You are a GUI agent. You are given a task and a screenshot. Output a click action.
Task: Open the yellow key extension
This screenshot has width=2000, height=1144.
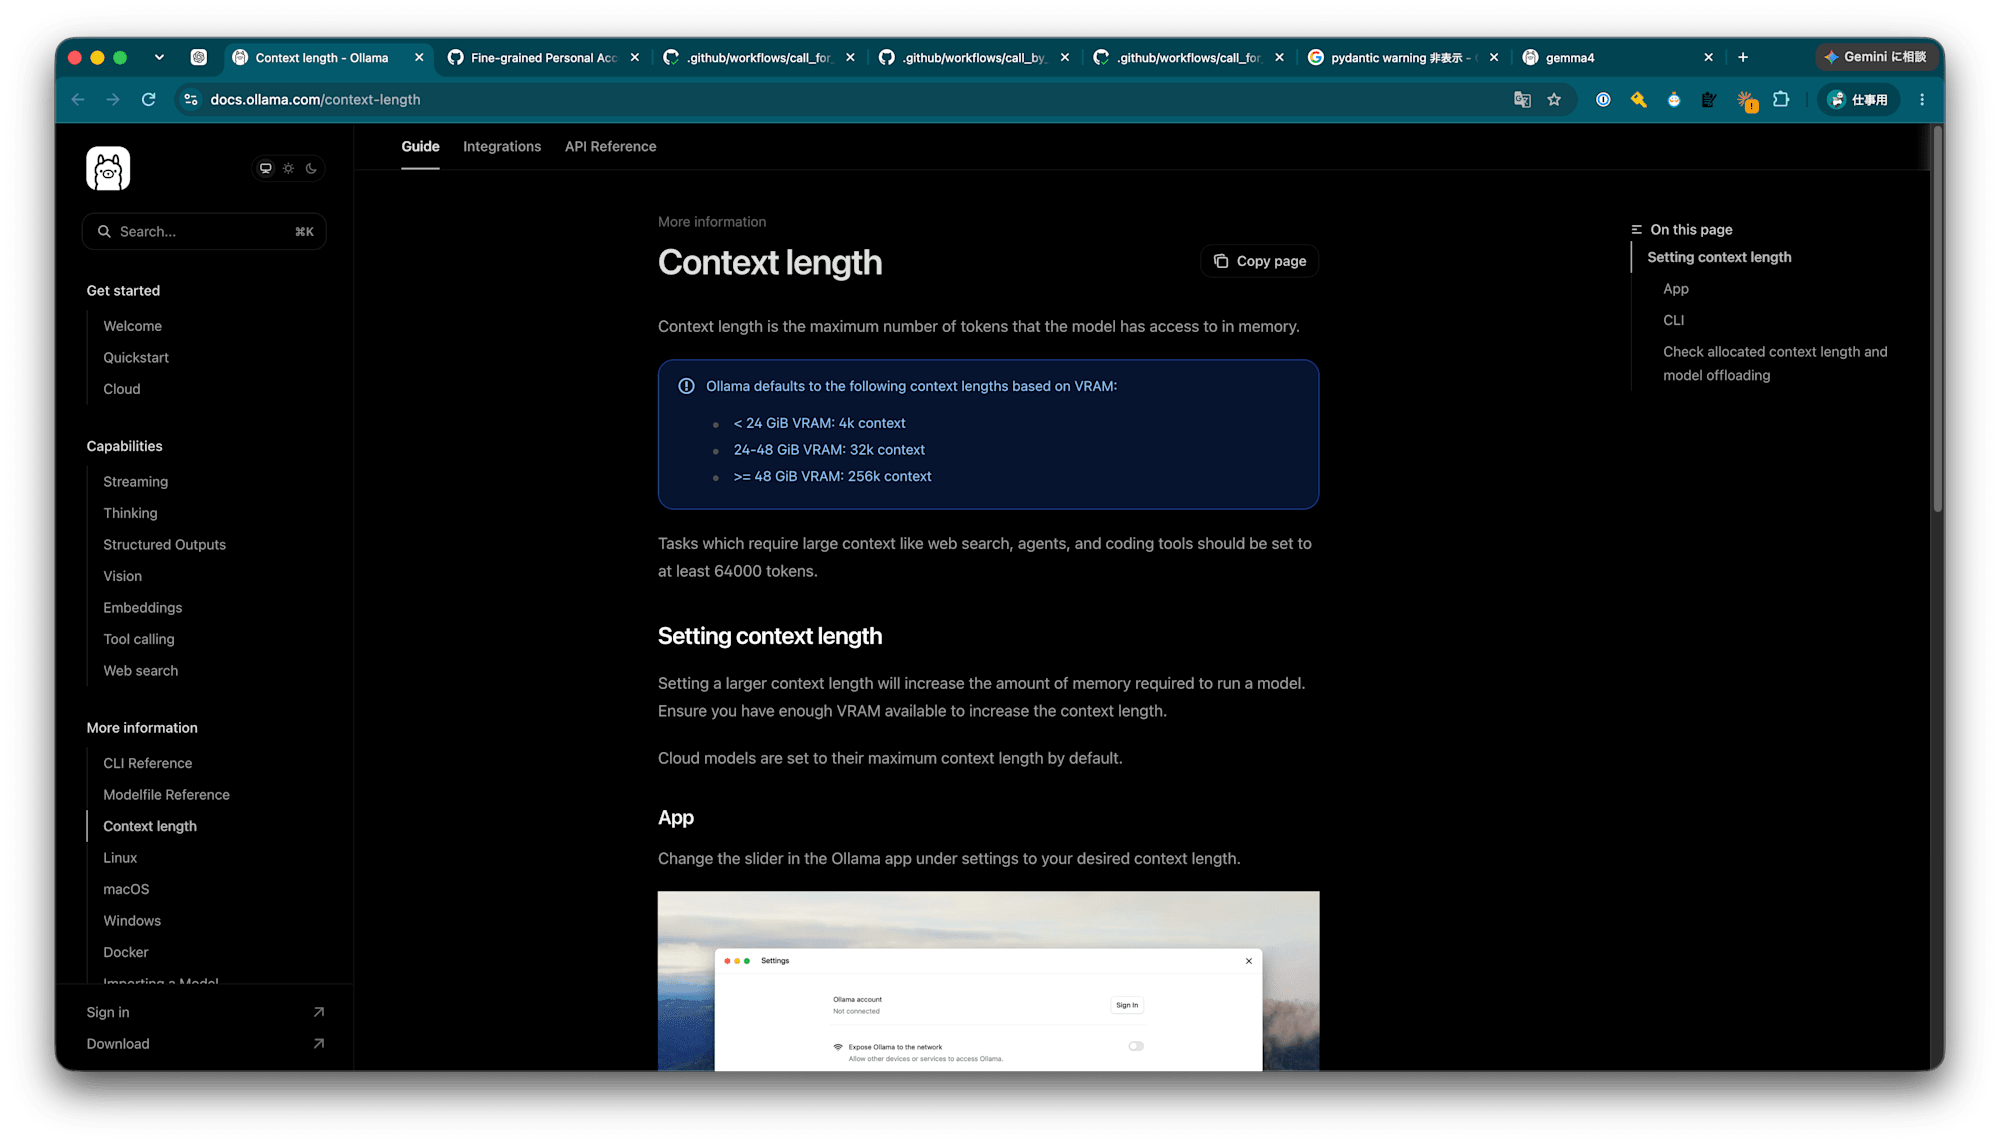1638,99
